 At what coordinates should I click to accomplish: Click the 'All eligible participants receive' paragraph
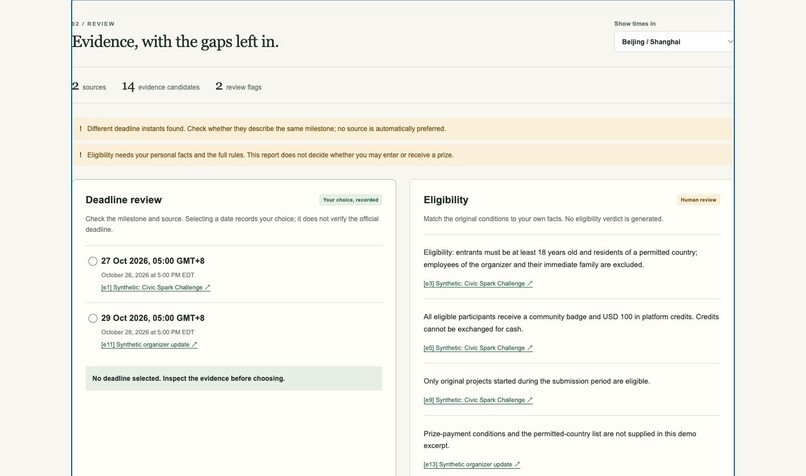tap(571, 323)
